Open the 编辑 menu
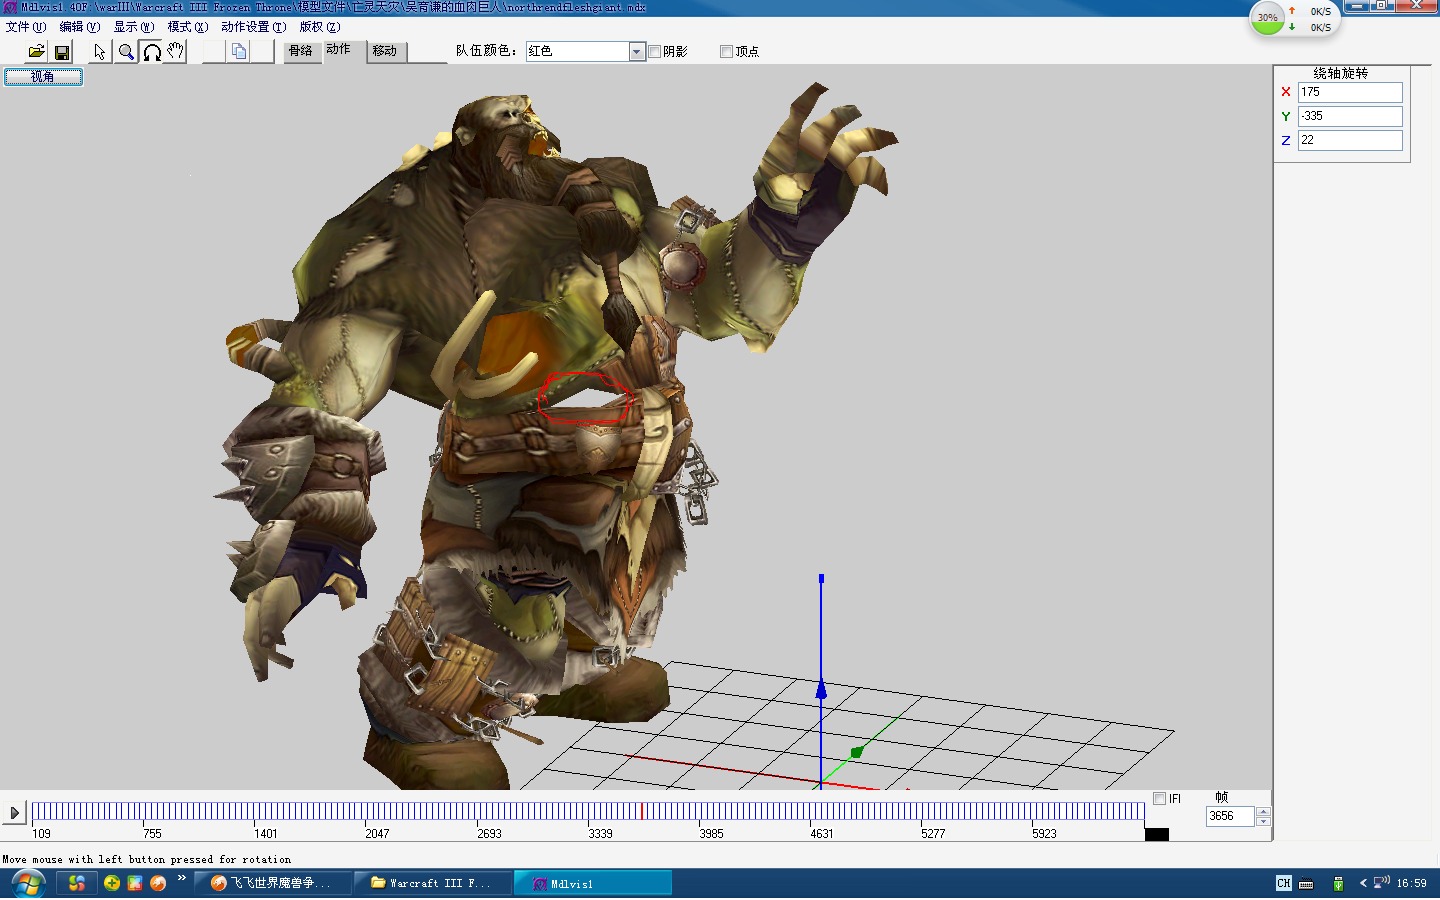This screenshot has width=1440, height=900. tap(79, 27)
